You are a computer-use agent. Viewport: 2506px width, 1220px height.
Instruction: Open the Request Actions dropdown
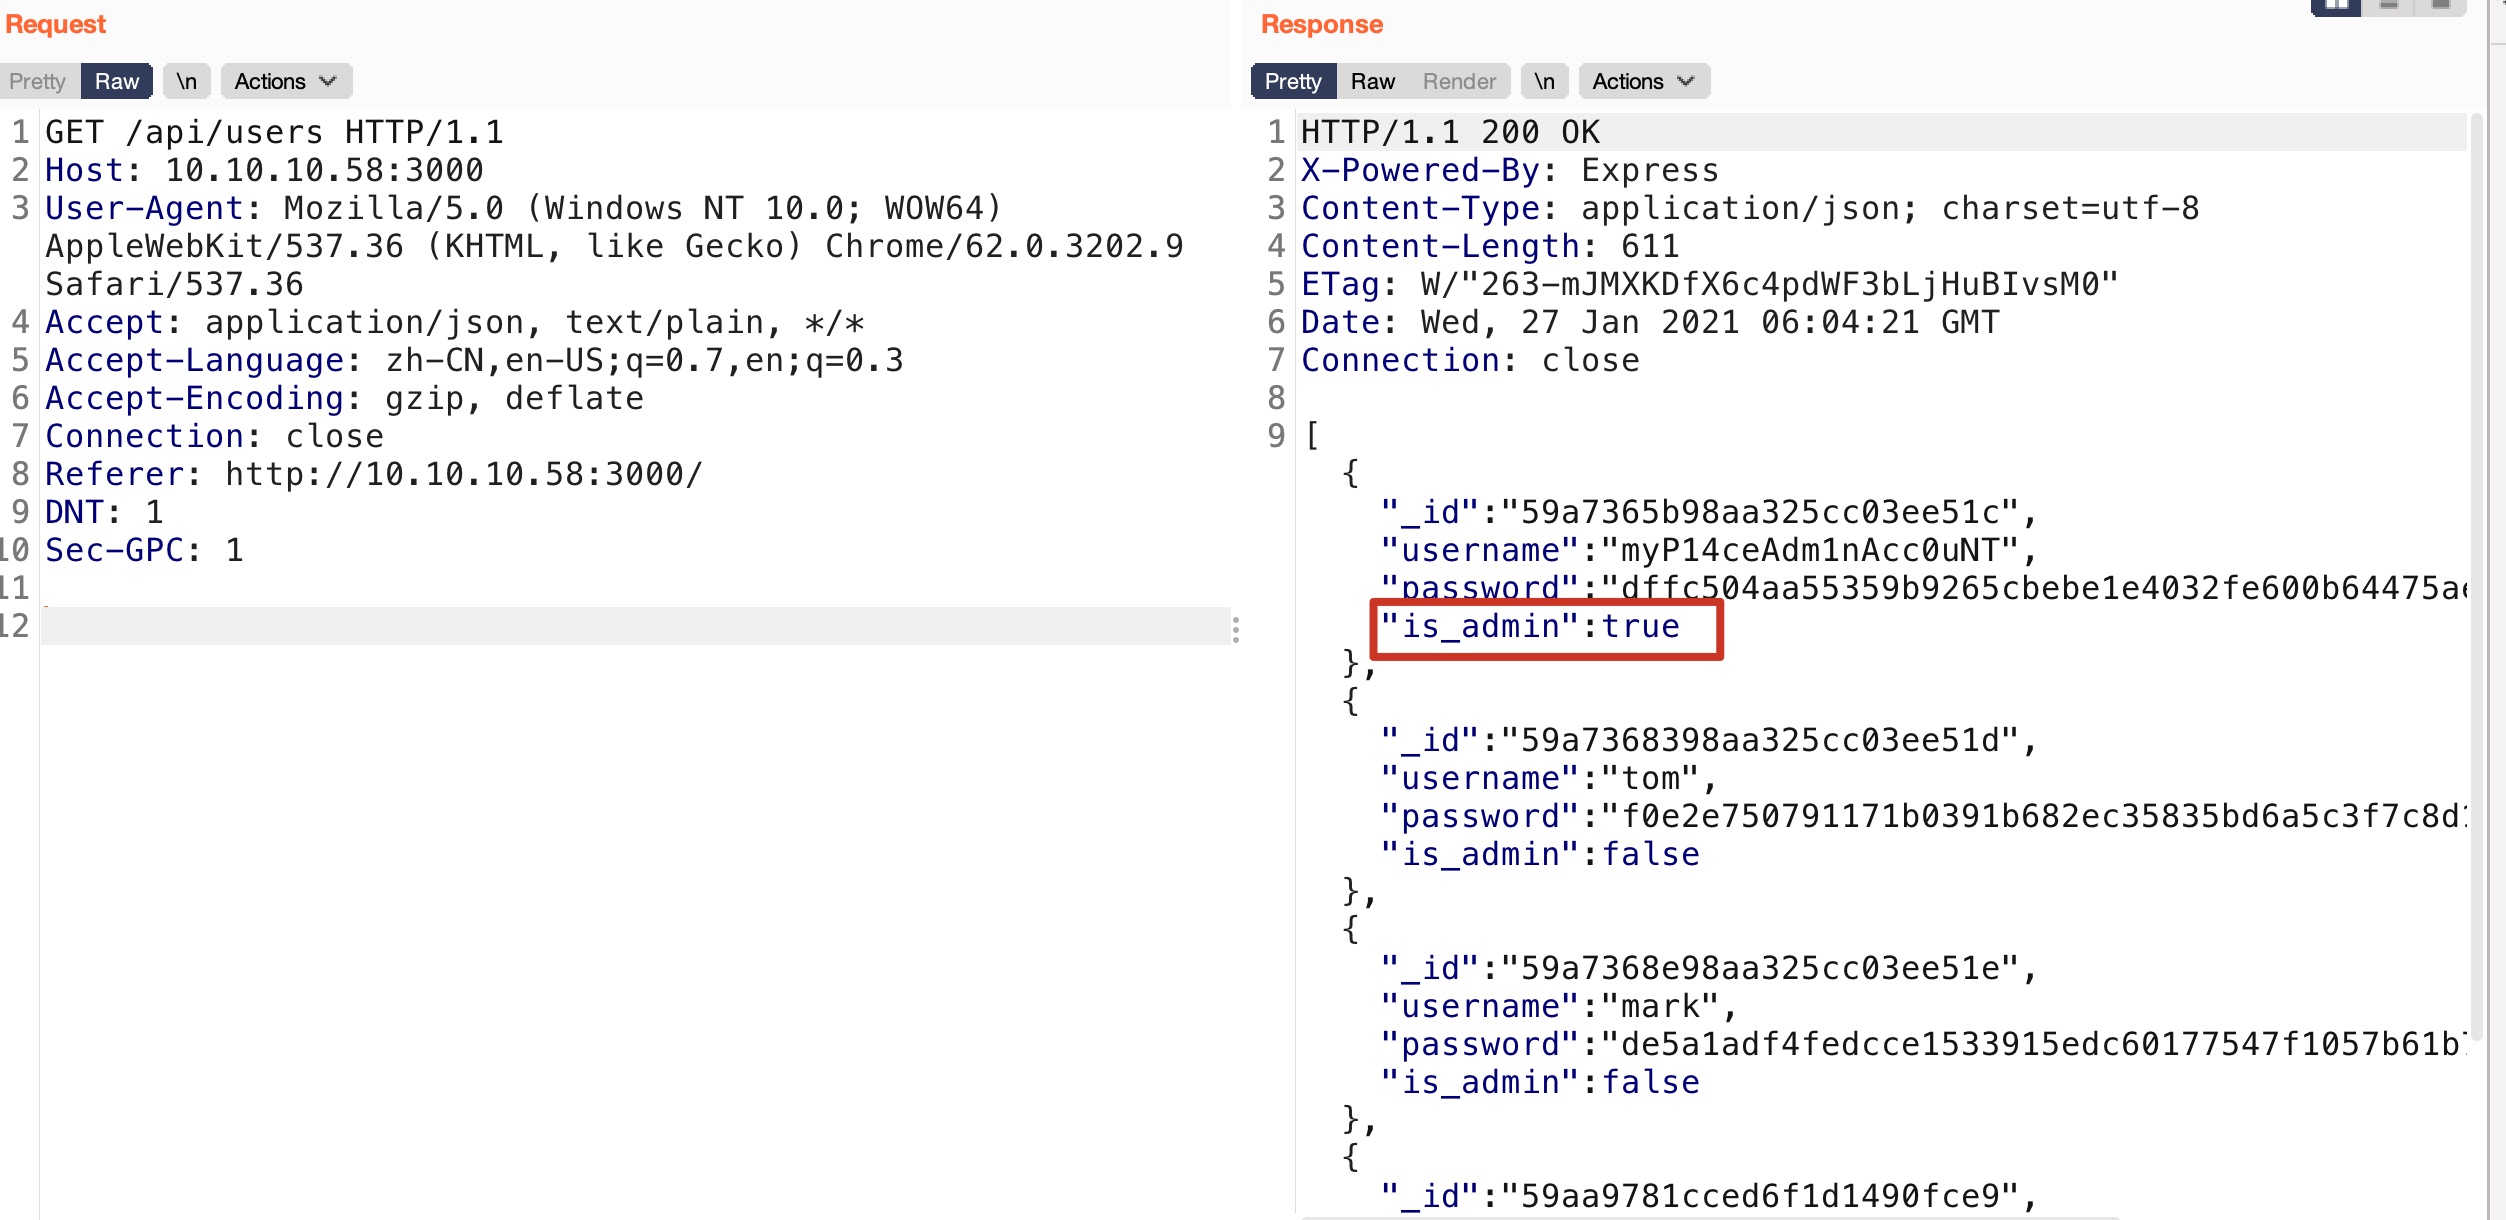[x=285, y=81]
